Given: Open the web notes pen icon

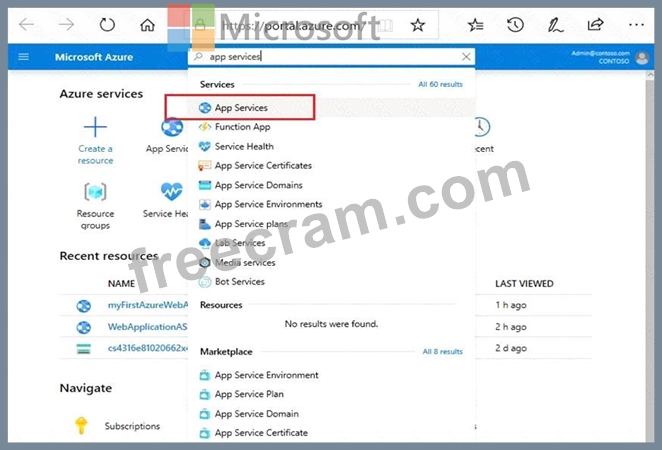Looking at the screenshot, I should click(x=555, y=25).
